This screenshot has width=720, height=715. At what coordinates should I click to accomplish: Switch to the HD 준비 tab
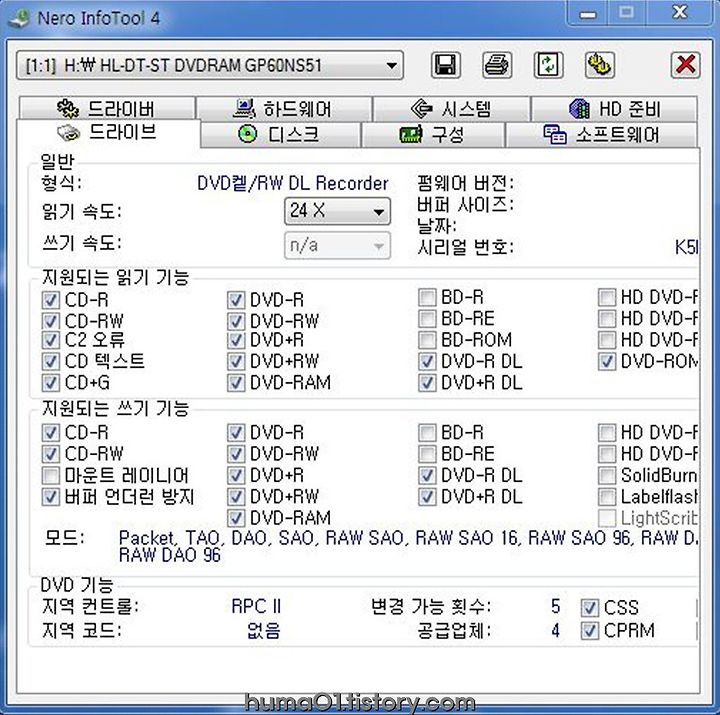click(x=614, y=108)
